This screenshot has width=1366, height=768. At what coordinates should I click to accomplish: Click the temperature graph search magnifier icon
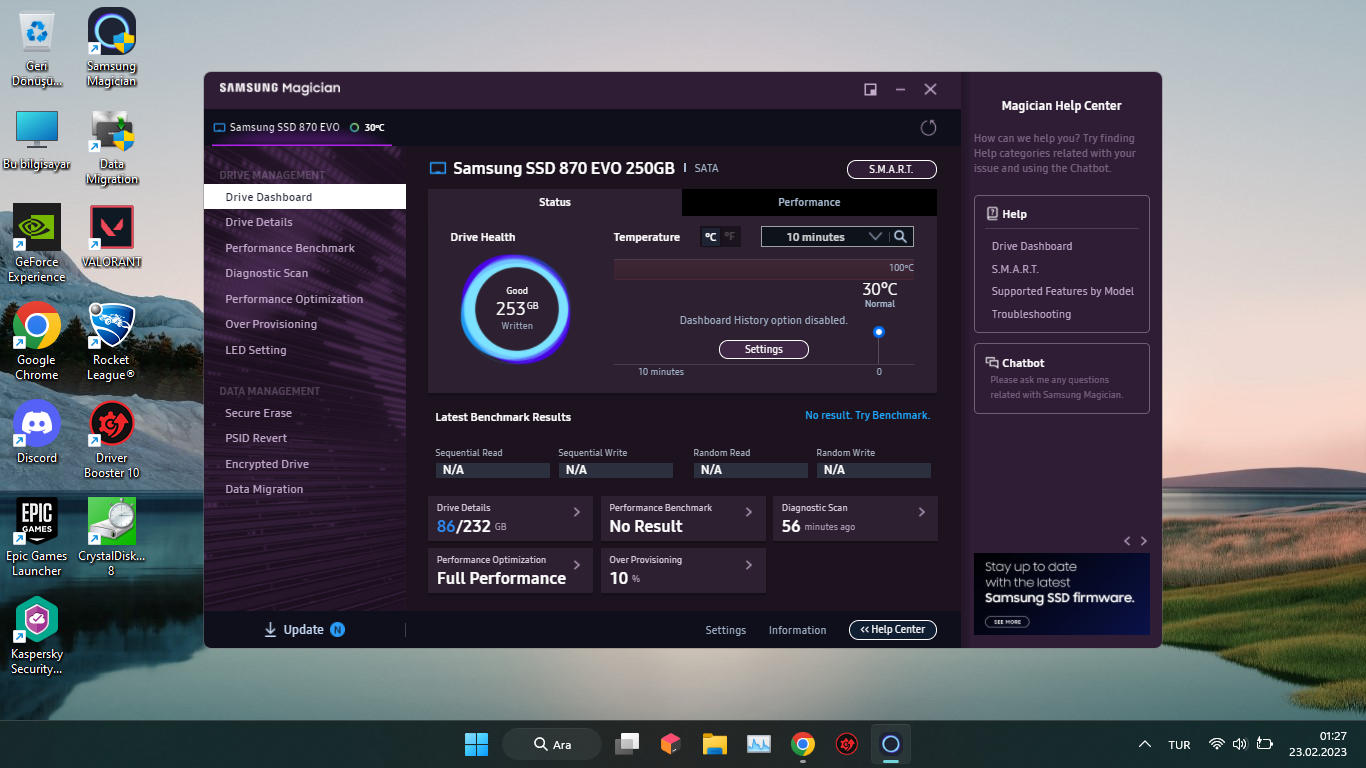coord(901,237)
